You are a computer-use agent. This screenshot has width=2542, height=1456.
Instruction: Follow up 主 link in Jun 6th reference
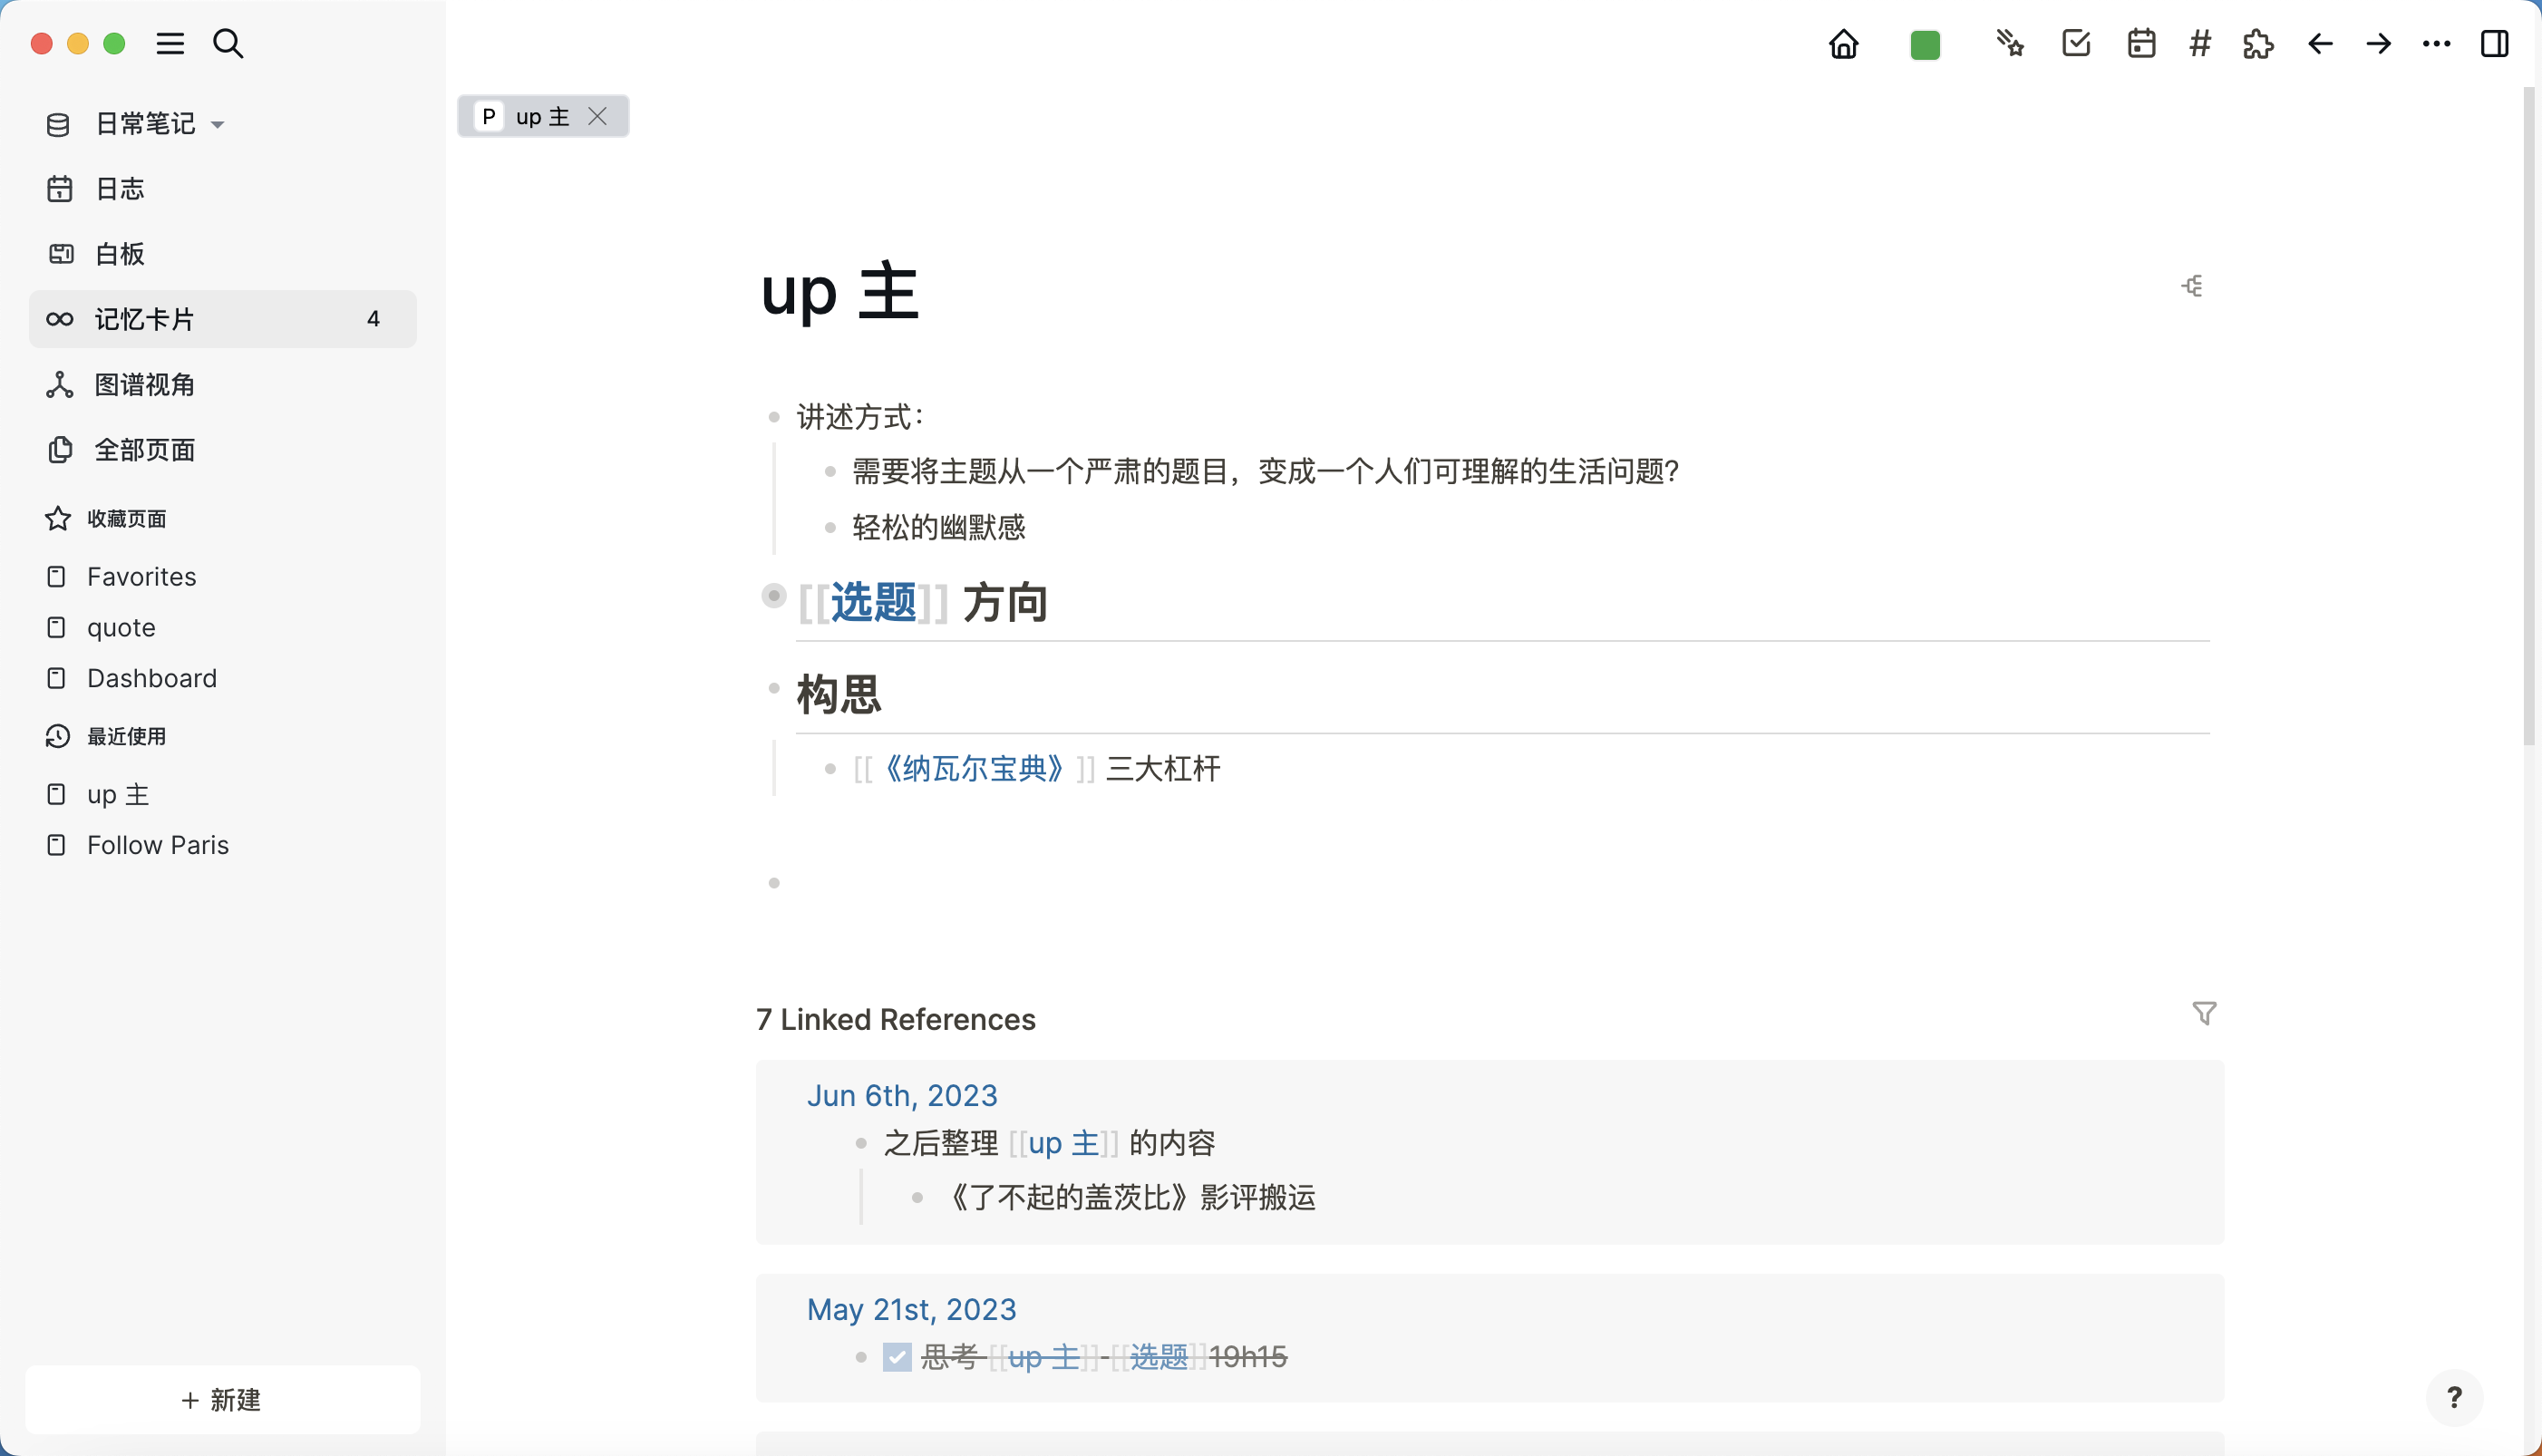point(1064,1143)
